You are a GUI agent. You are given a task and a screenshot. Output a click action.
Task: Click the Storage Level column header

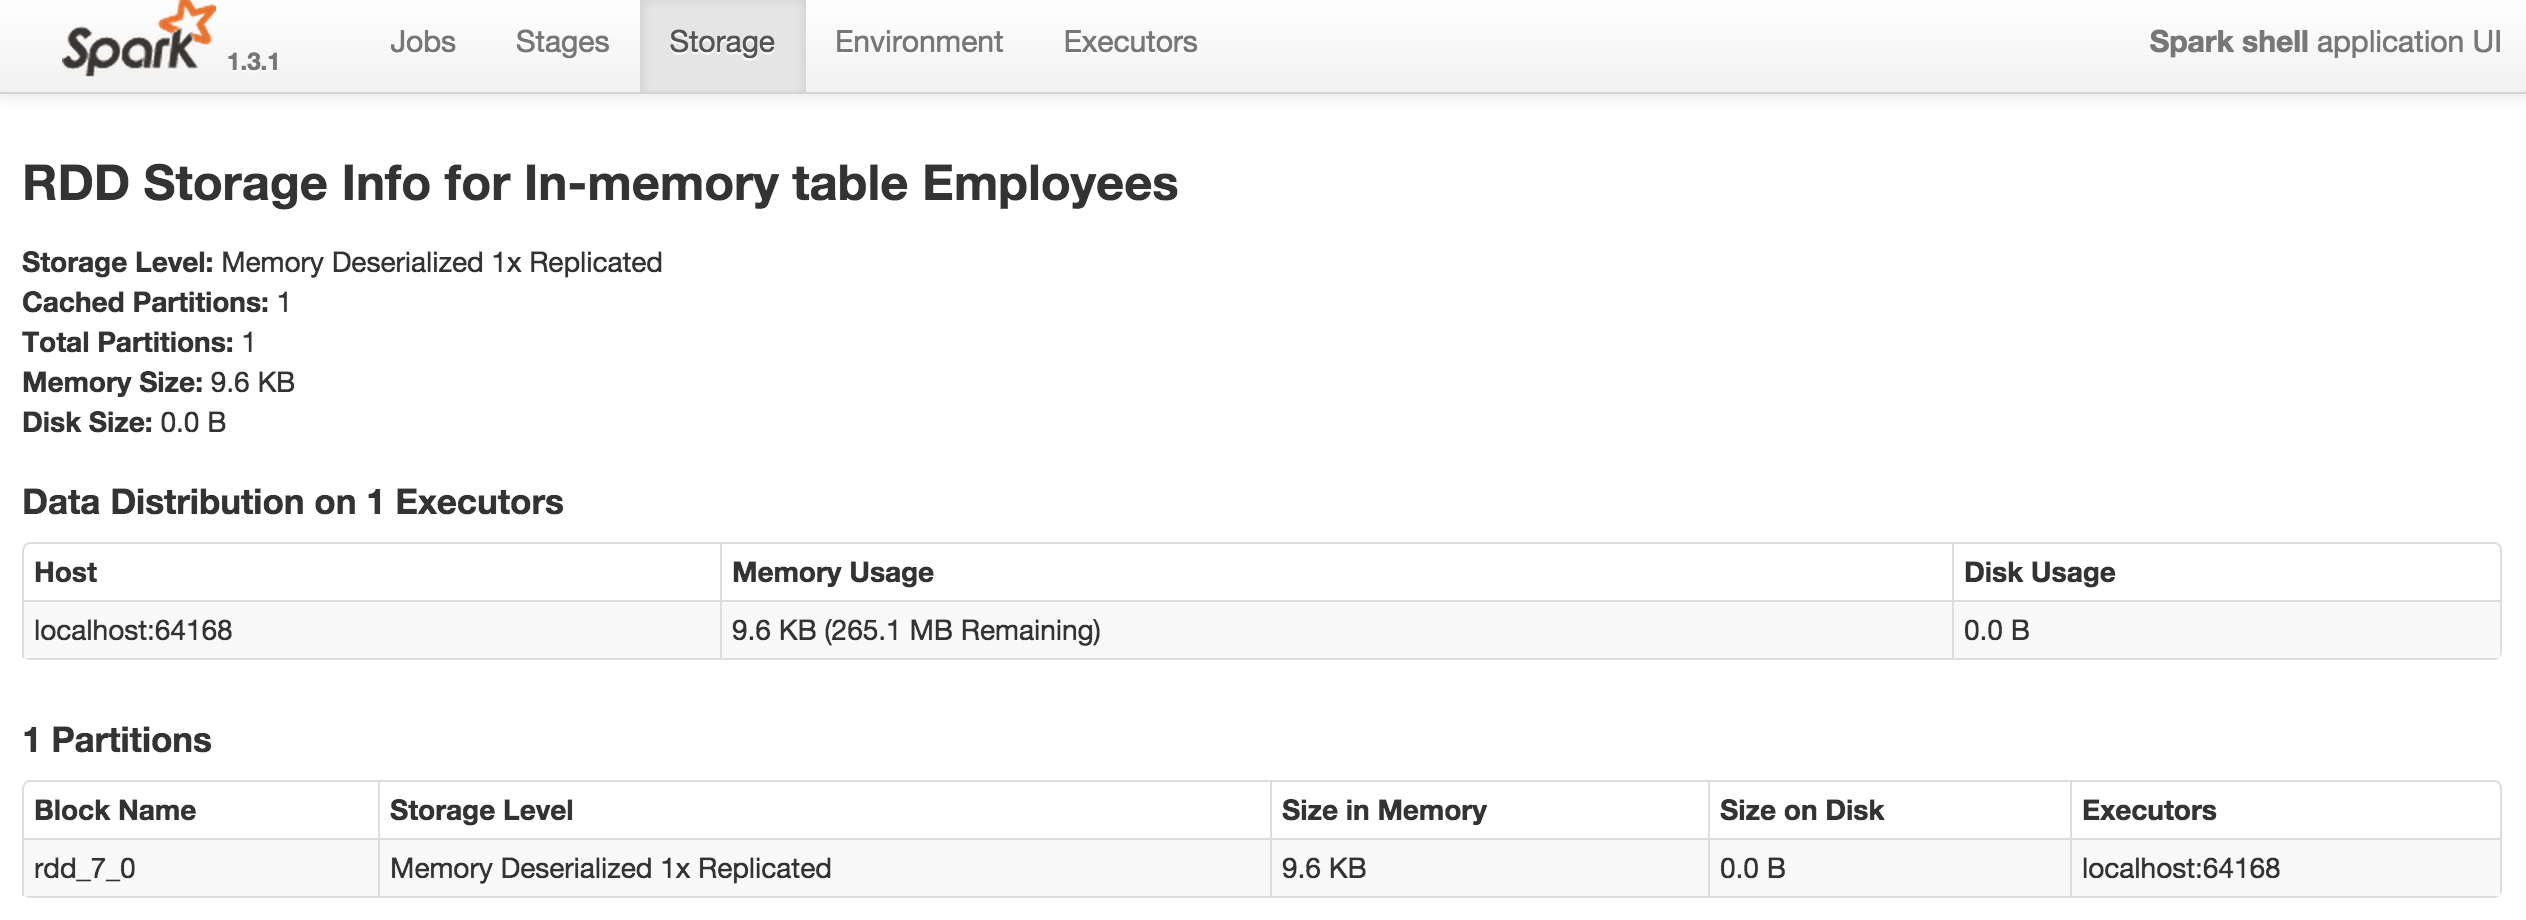click(x=481, y=810)
